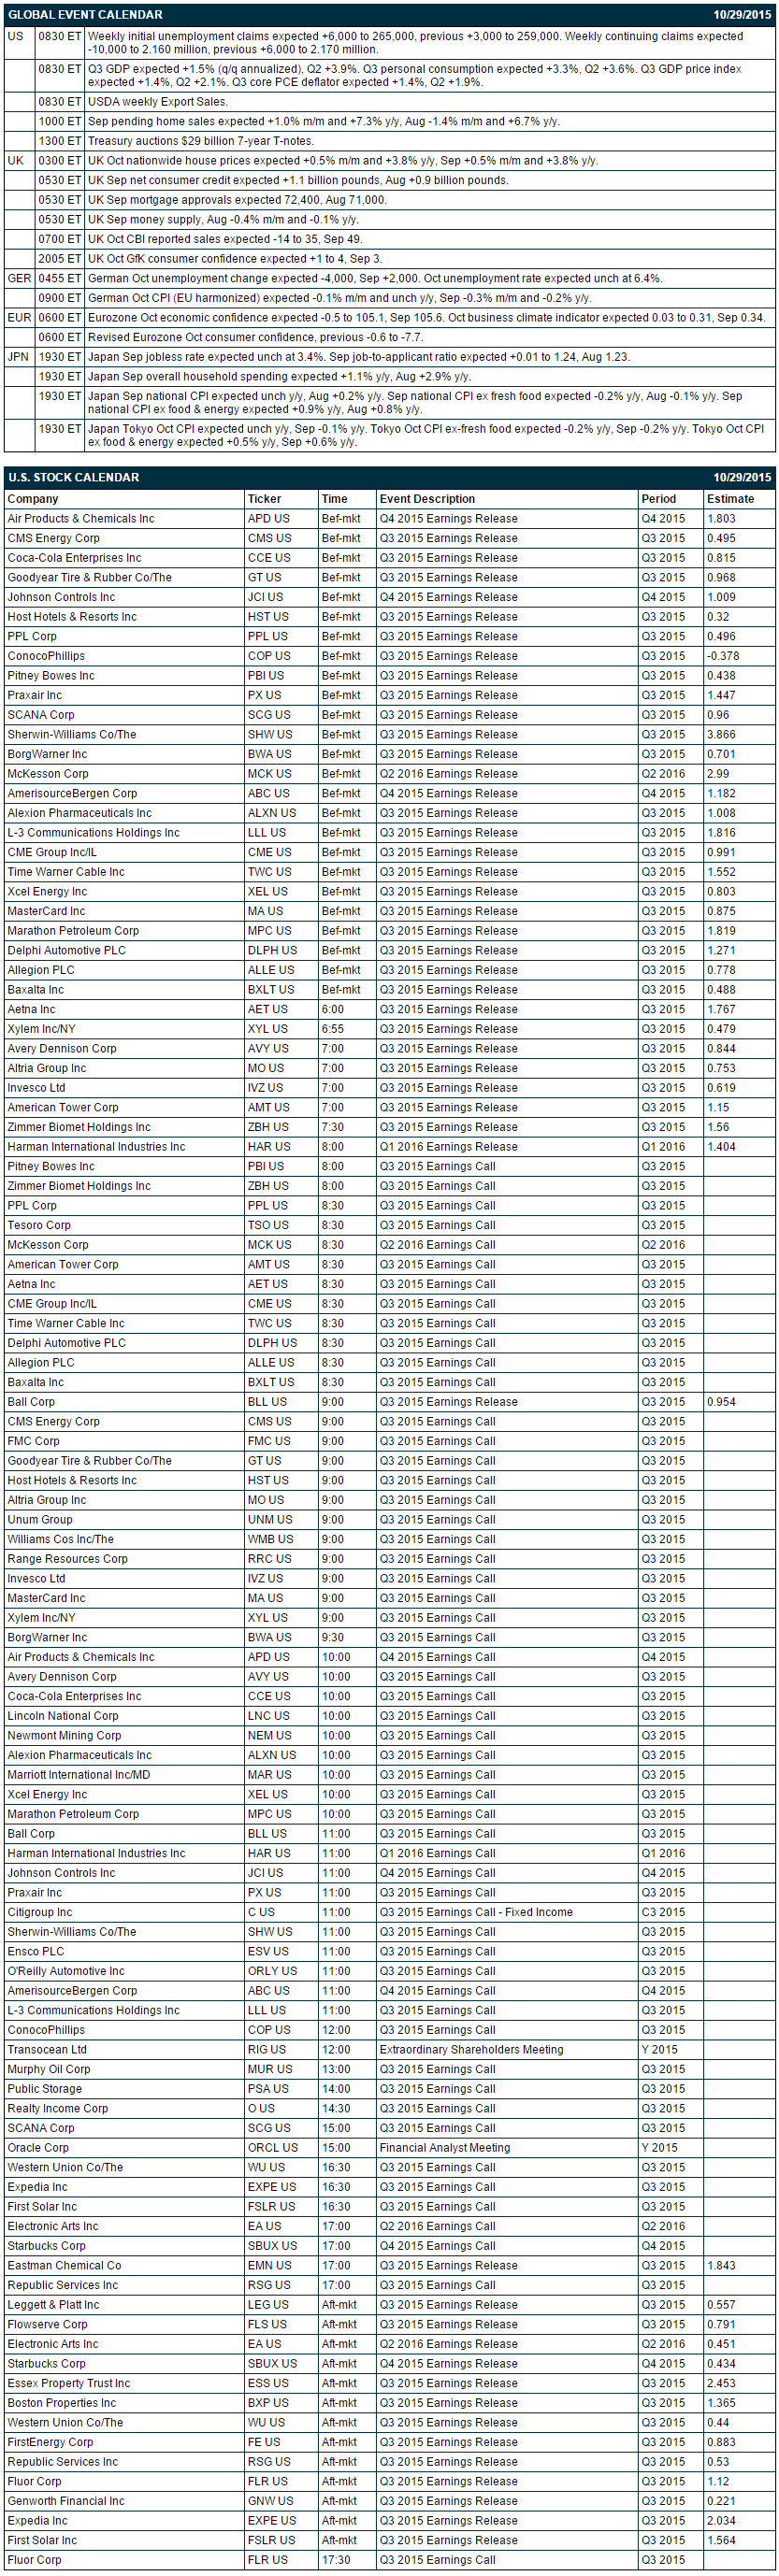
Task: Click 'Oracle Corp' company name
Action: (38, 2148)
